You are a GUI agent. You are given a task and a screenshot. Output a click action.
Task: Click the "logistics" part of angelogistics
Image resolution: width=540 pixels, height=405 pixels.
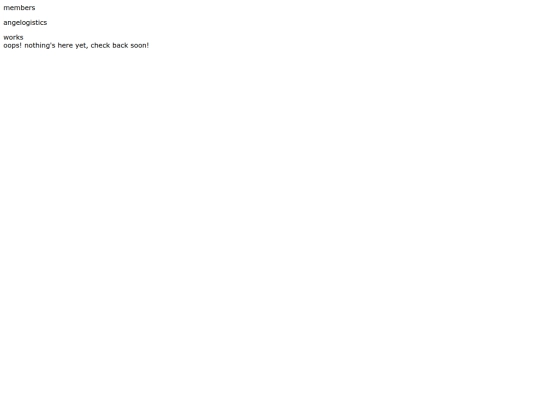pyautogui.click(x=34, y=23)
